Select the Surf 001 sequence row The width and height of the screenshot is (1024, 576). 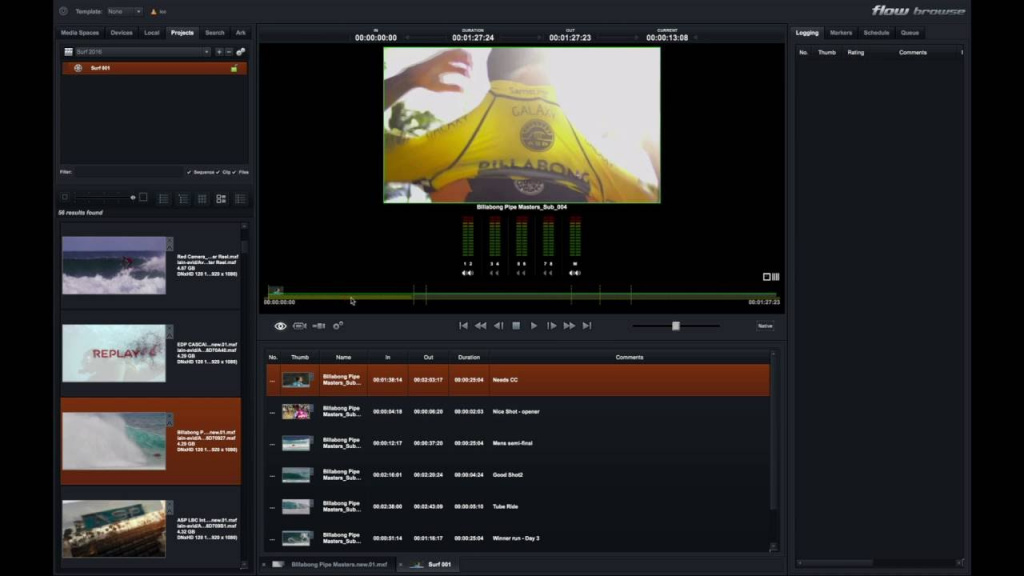tap(154, 68)
